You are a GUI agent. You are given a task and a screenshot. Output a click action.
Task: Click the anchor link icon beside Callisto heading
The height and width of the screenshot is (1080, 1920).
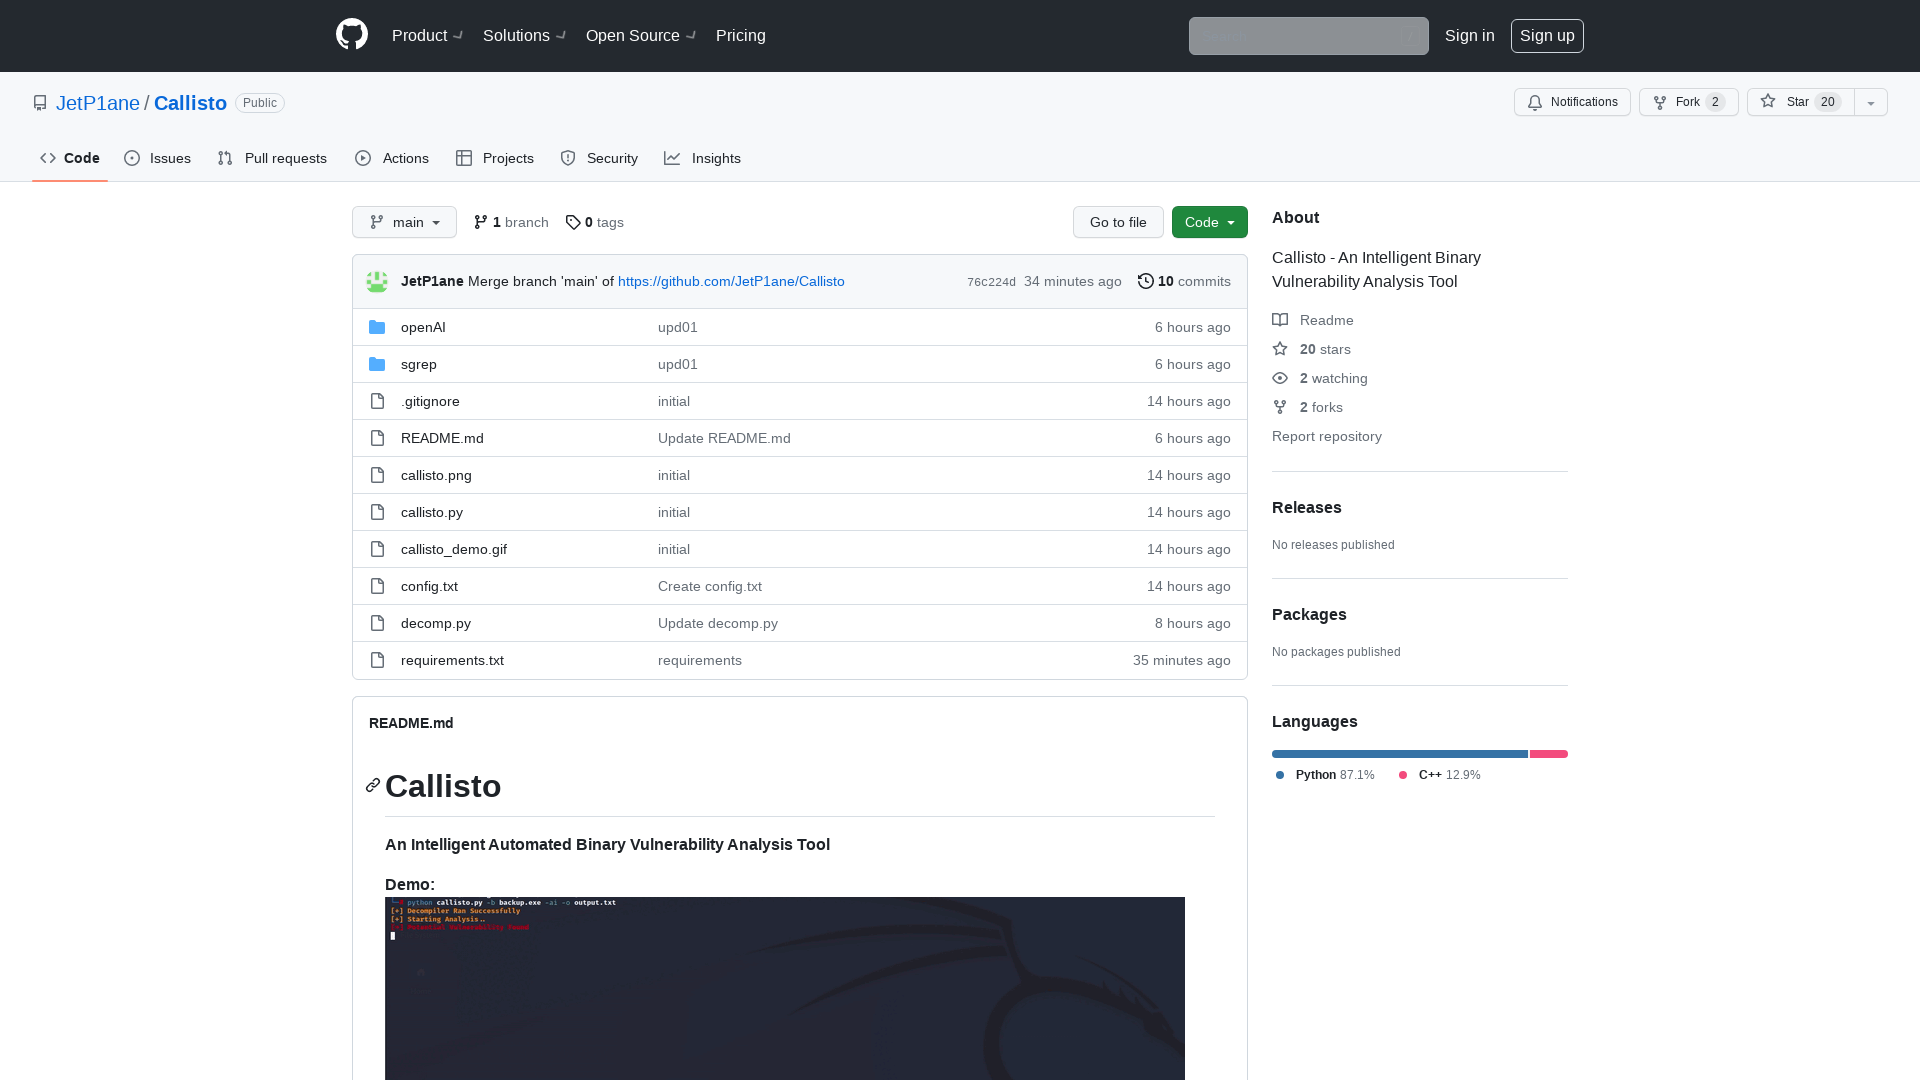click(x=373, y=786)
